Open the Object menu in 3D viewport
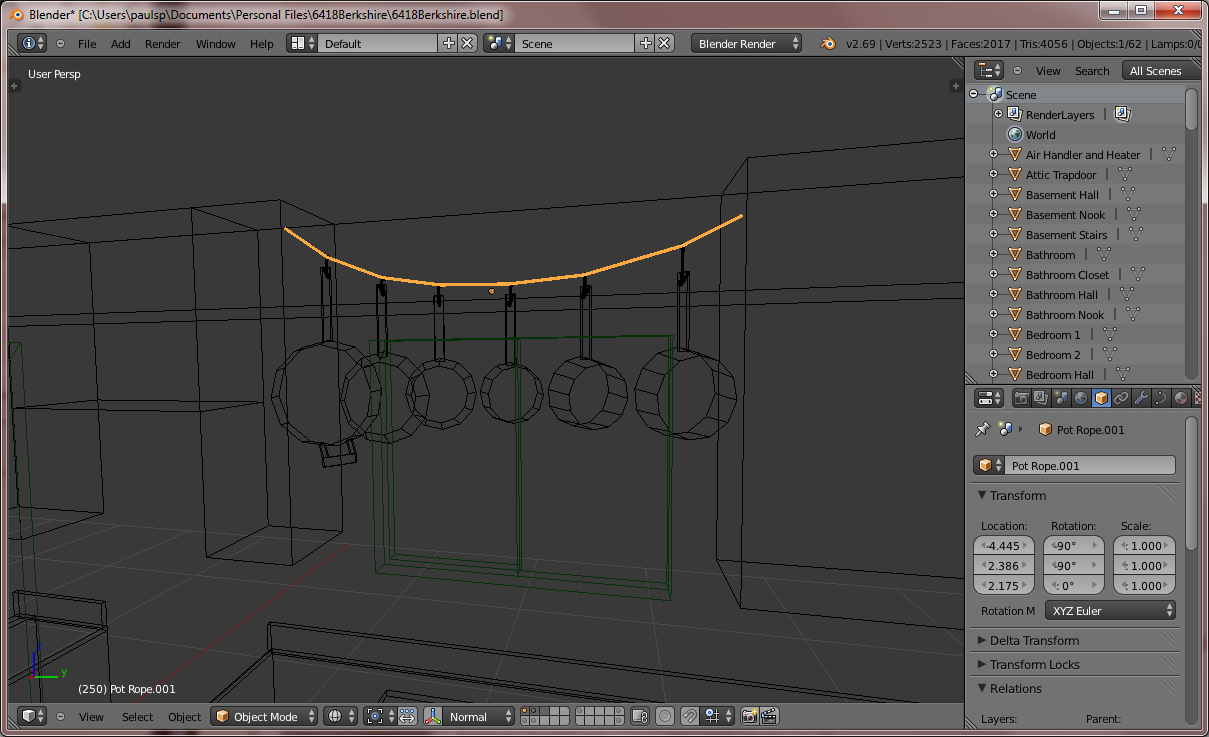The height and width of the screenshot is (737, 1209). tap(184, 717)
